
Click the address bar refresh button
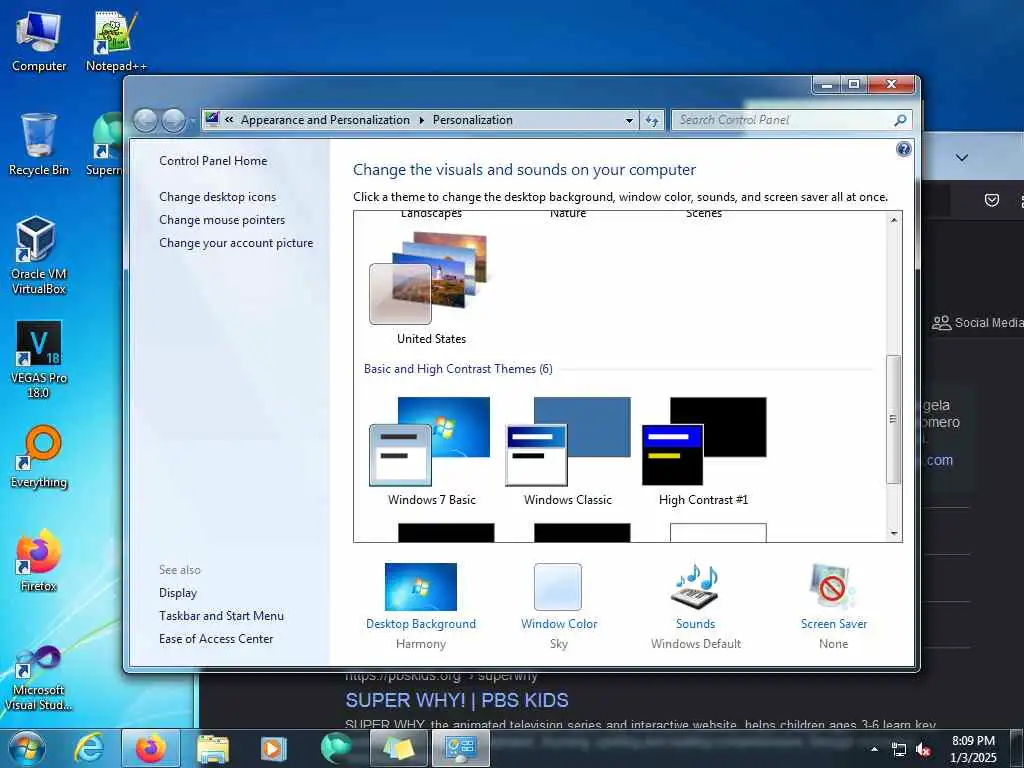pos(652,120)
